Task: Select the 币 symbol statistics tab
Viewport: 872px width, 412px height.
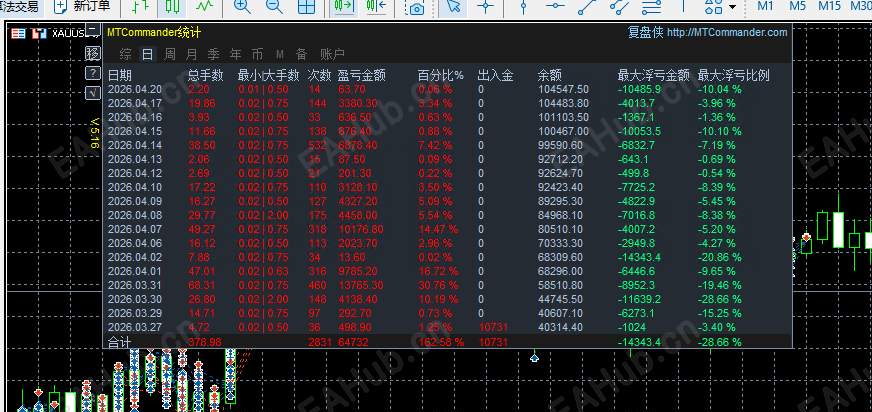Action: click(x=257, y=54)
